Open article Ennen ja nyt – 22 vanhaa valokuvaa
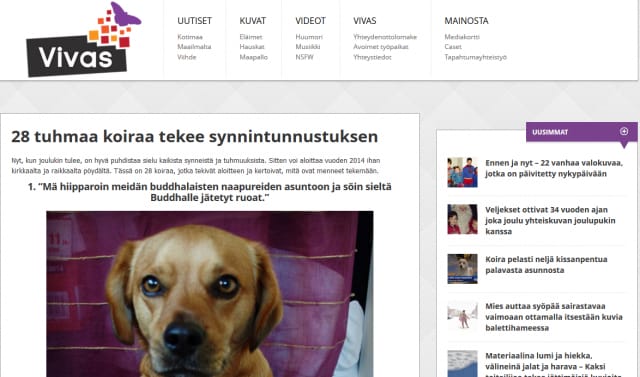Image resolution: width=640 pixels, height=377 pixels. point(554,168)
